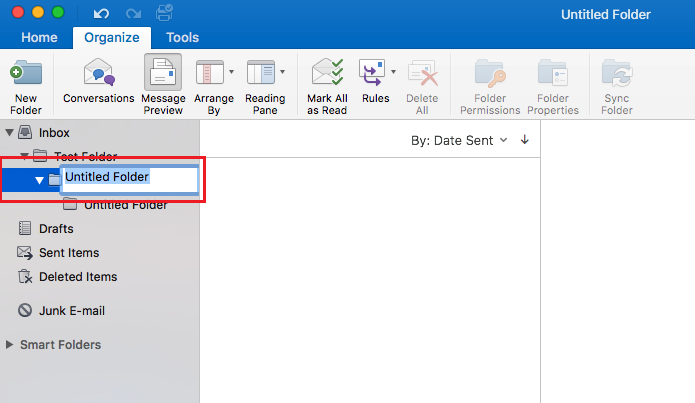Open the Tools tab
Screen dimensions: 695x403
click(x=182, y=38)
